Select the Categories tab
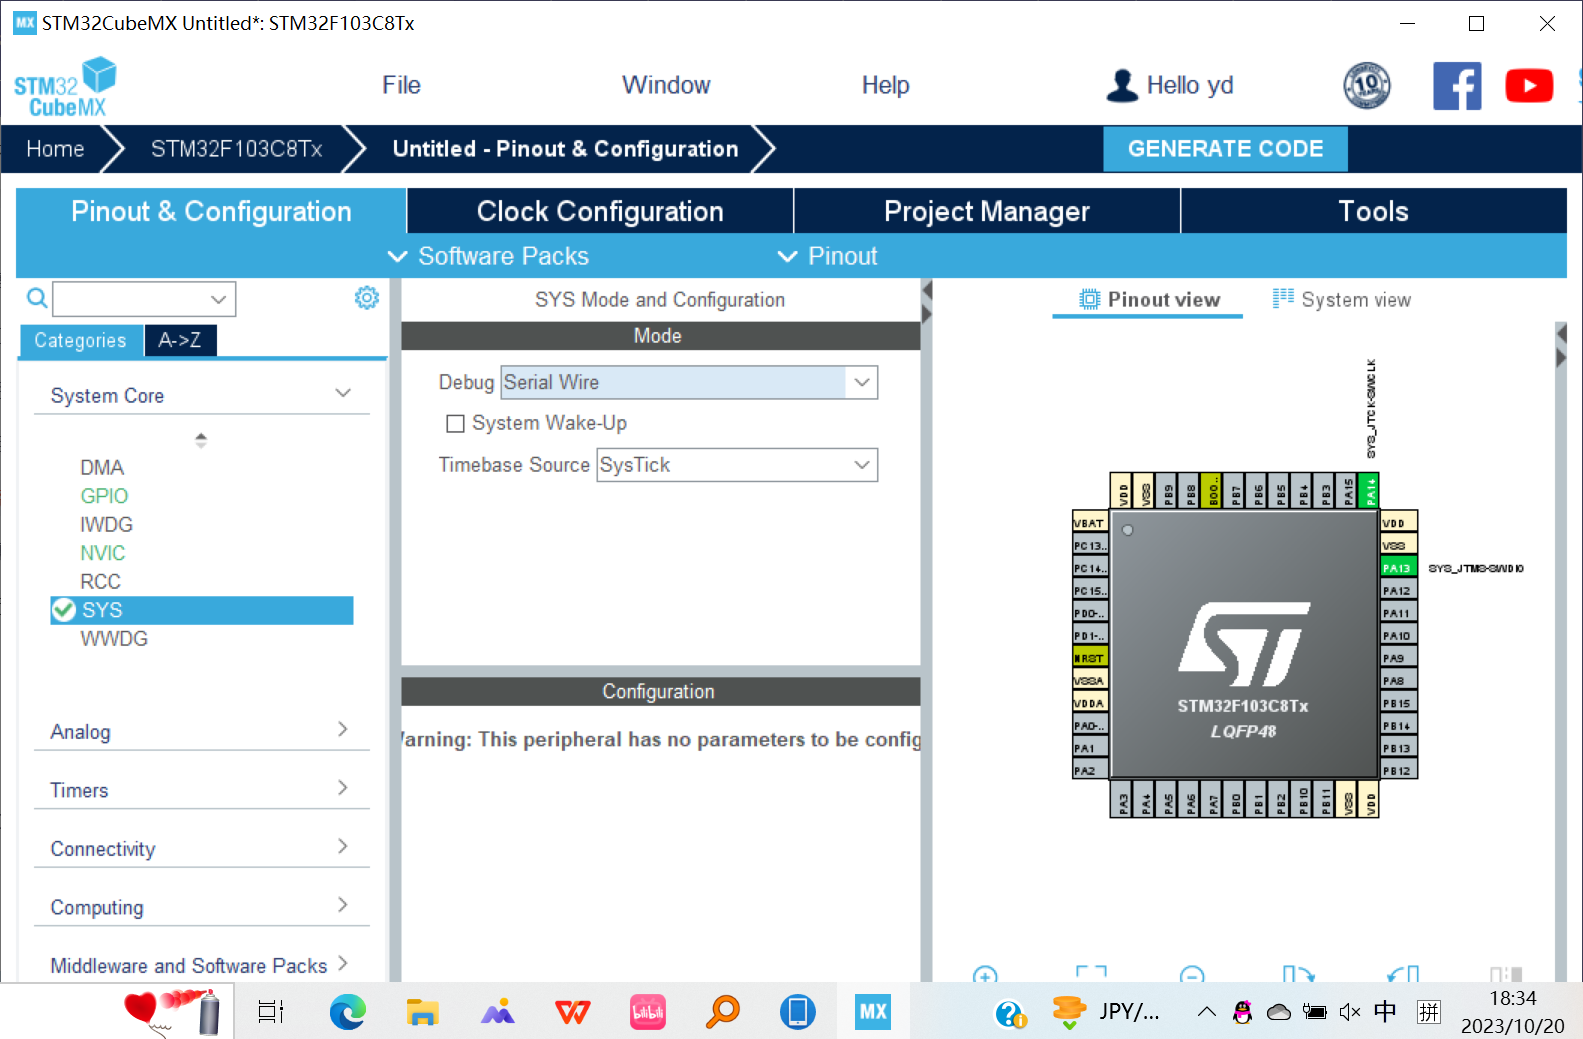 (x=80, y=340)
